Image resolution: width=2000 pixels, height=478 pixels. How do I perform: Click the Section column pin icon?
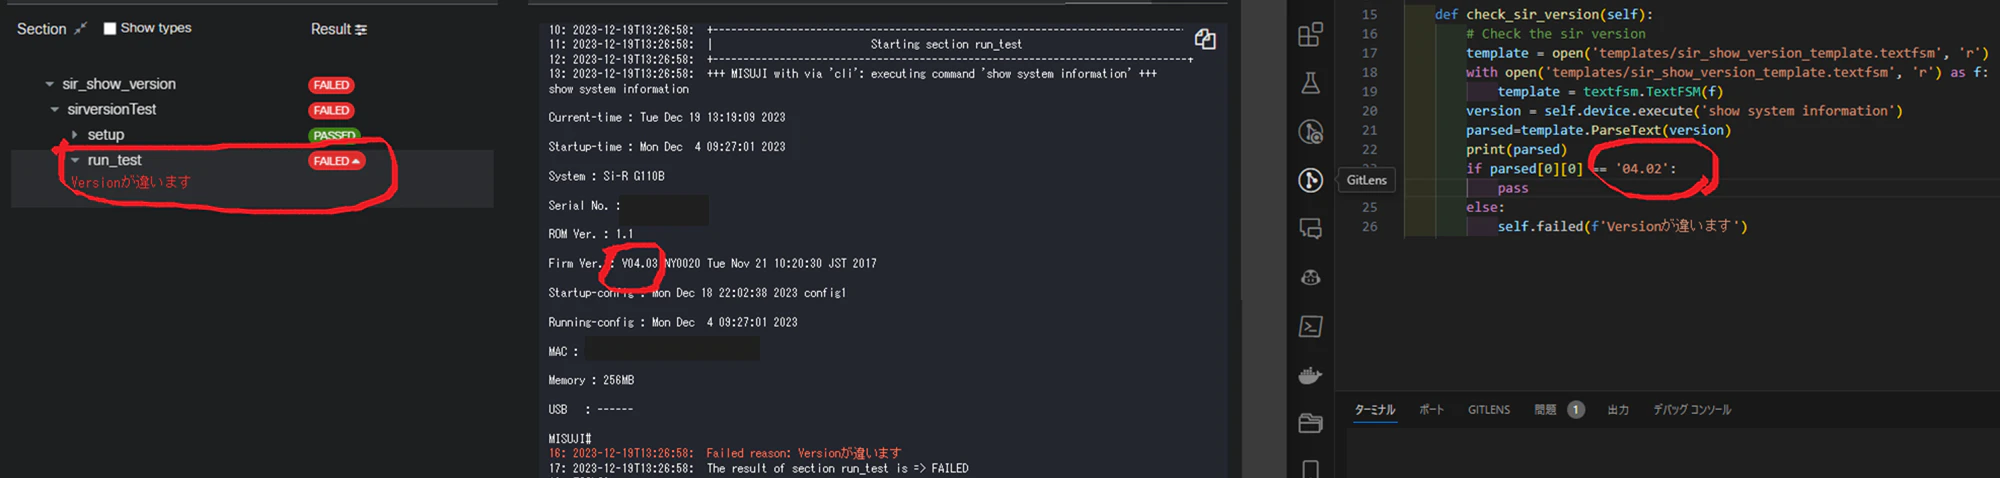point(80,29)
